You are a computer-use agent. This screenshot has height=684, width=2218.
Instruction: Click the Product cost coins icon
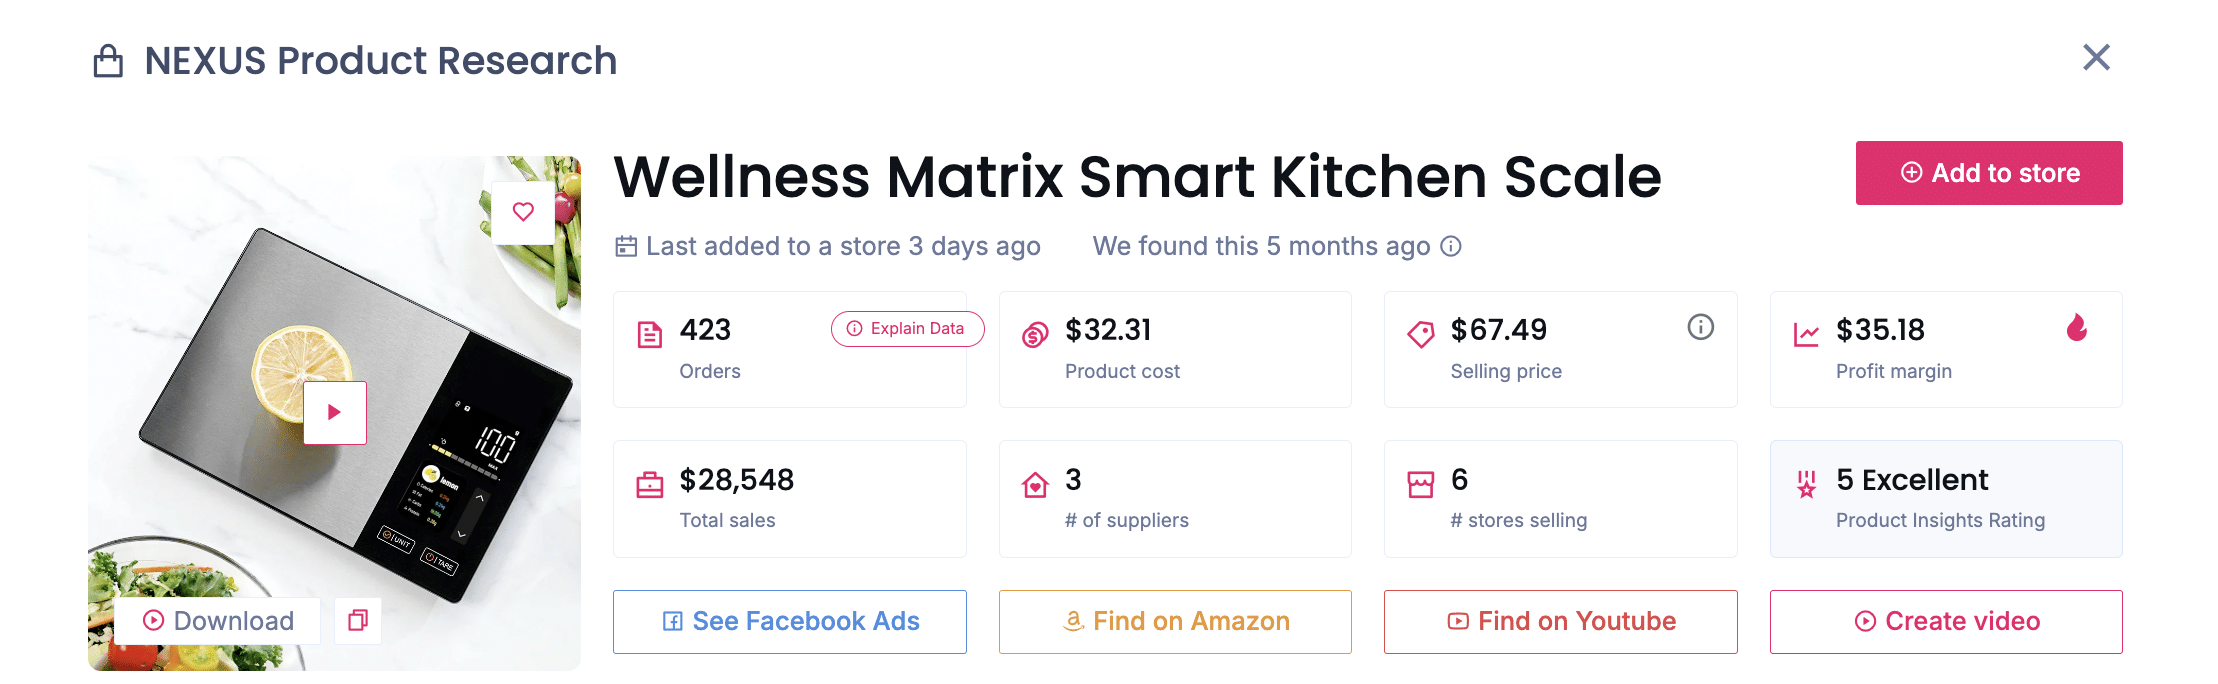1035,334
